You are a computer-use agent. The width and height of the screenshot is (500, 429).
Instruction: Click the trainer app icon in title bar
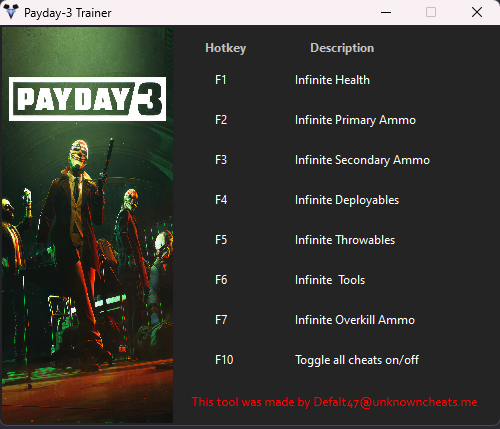coord(10,12)
